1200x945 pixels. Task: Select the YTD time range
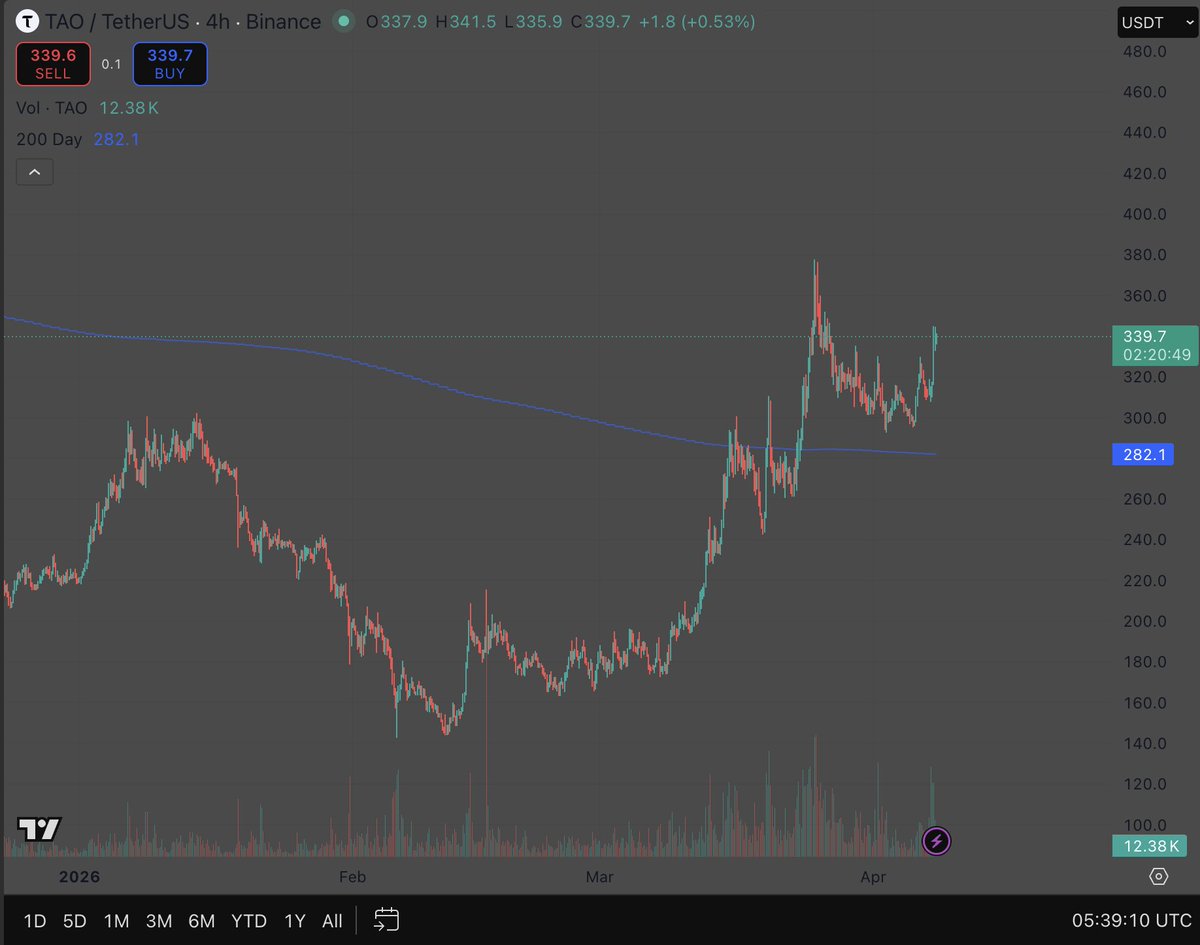(248, 921)
